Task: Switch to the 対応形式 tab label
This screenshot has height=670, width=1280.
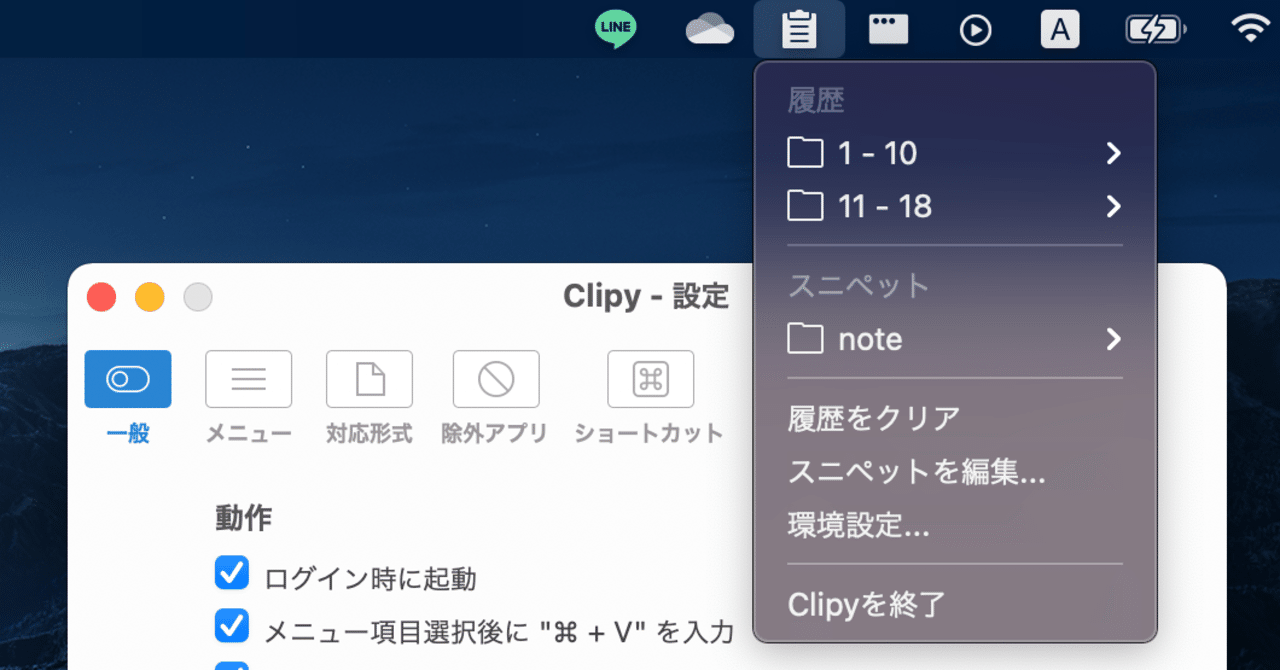Action: point(370,434)
